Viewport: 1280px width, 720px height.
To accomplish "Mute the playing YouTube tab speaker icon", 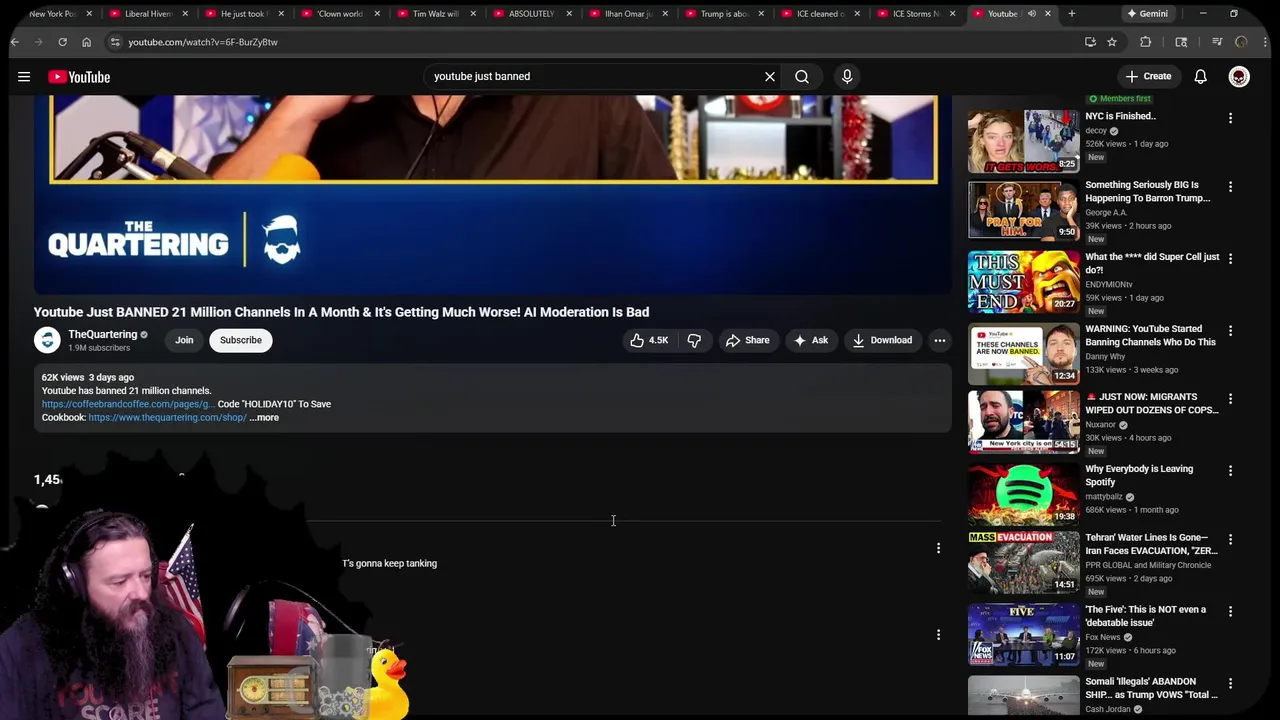I will coord(1031,14).
